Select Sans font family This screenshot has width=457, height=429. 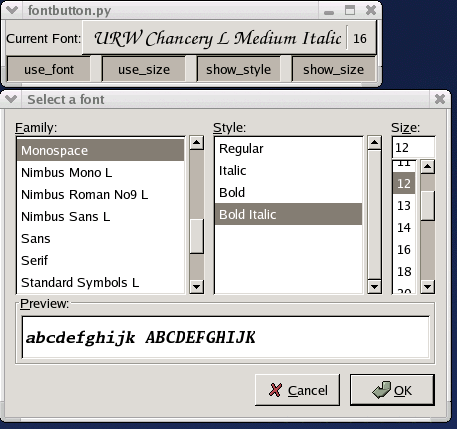pyautogui.click(x=100, y=238)
